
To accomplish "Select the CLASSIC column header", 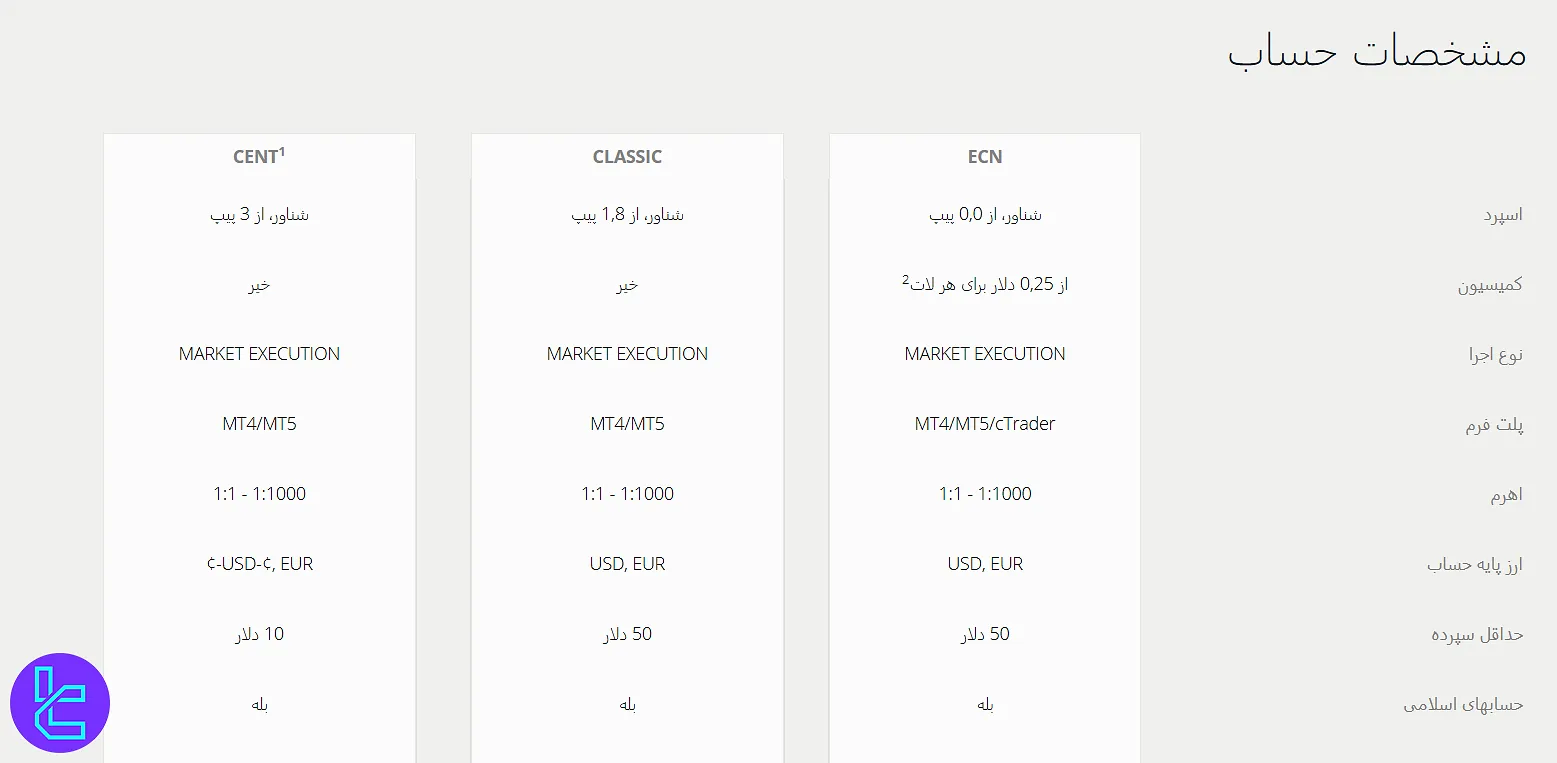I will tap(627, 156).
